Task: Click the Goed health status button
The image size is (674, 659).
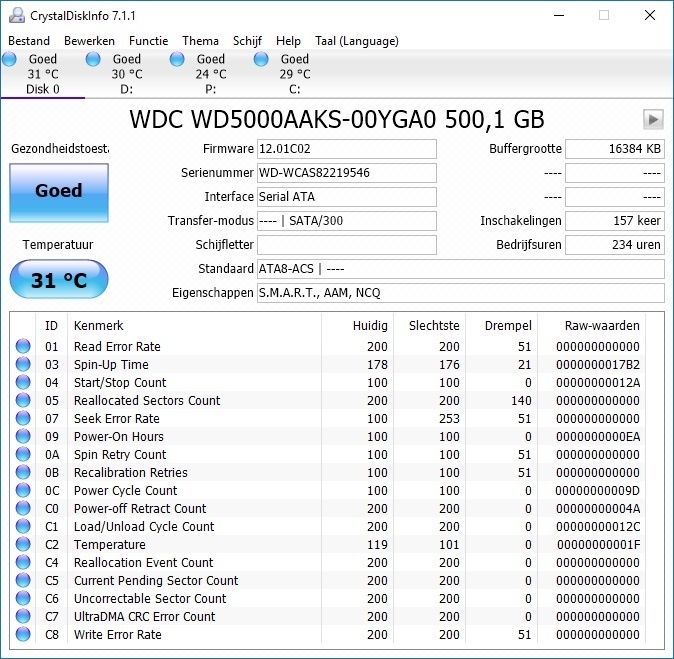Action: [x=59, y=193]
